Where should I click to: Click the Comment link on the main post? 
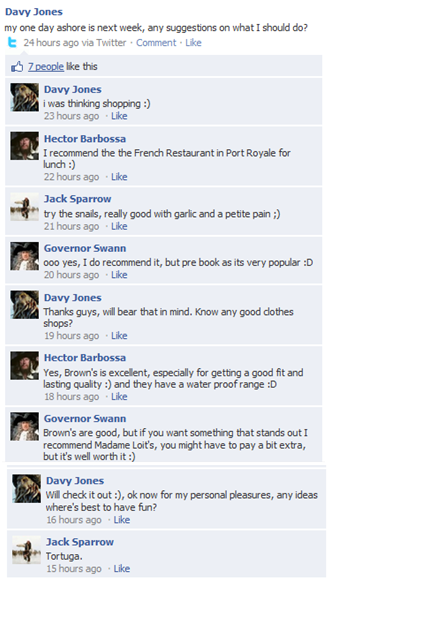(156, 43)
